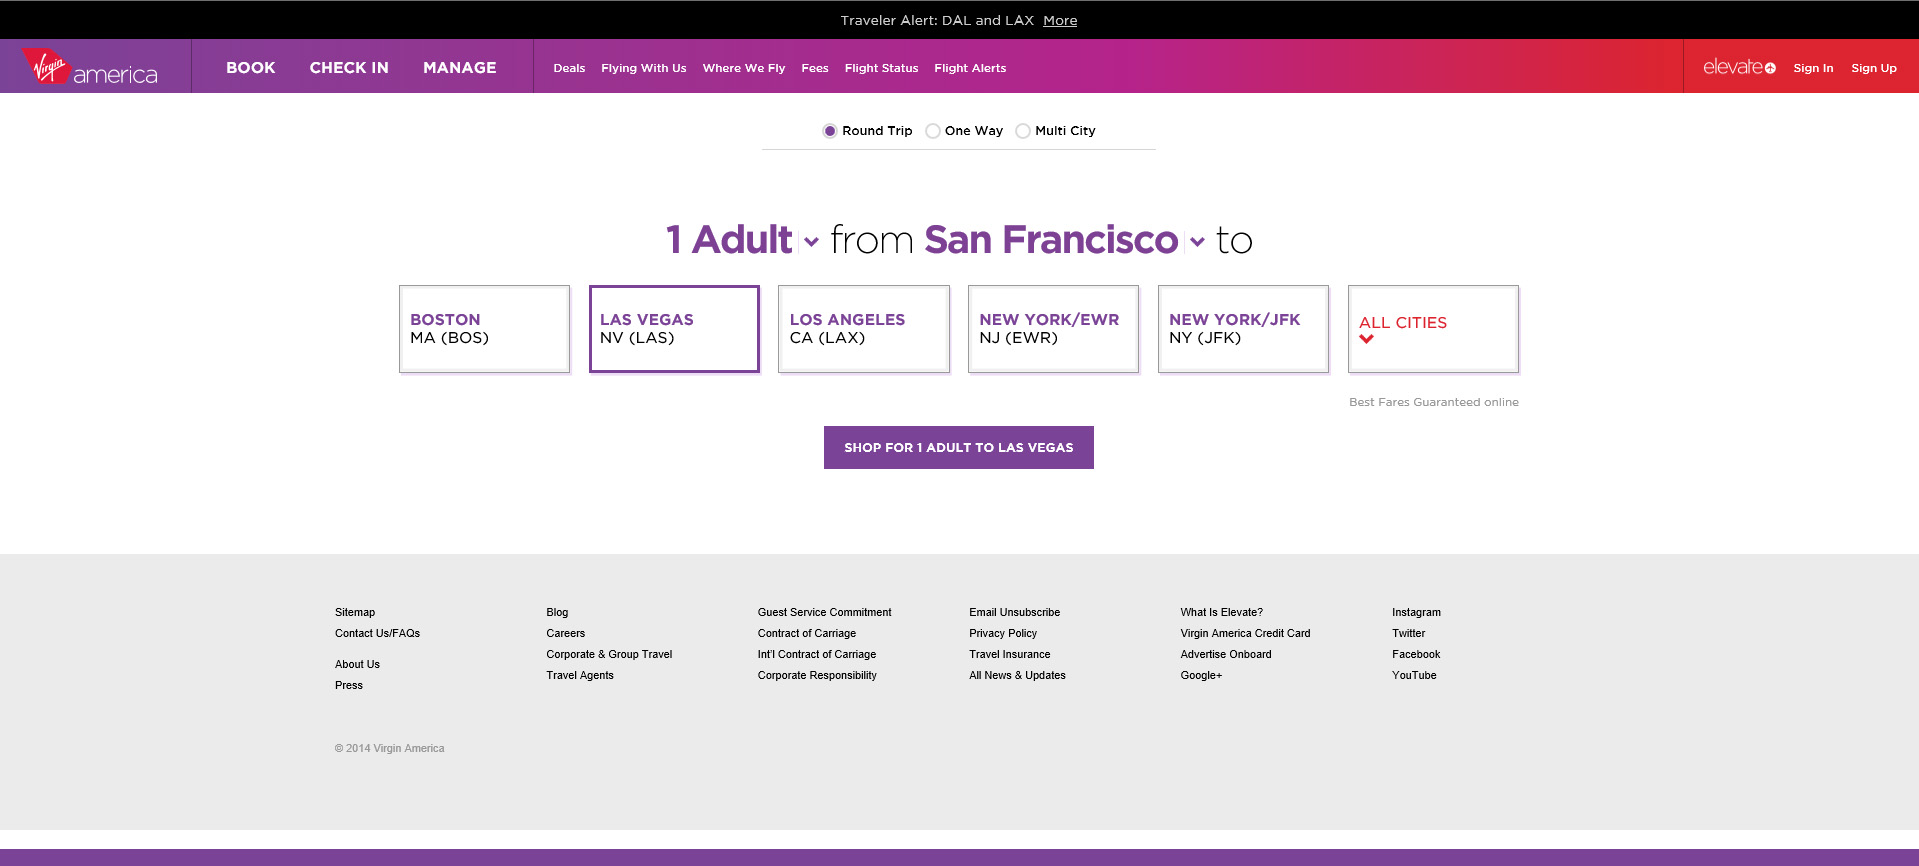Open Flight Alerts page

970,68
